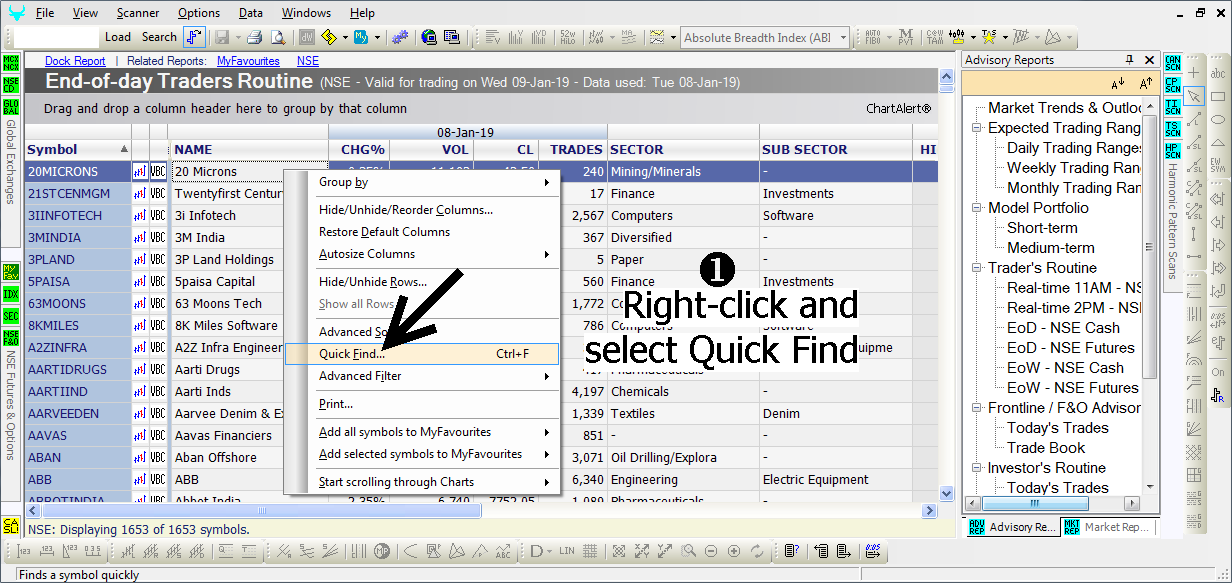
Task: Click the SEC sidebar icon
Action: click(11, 316)
